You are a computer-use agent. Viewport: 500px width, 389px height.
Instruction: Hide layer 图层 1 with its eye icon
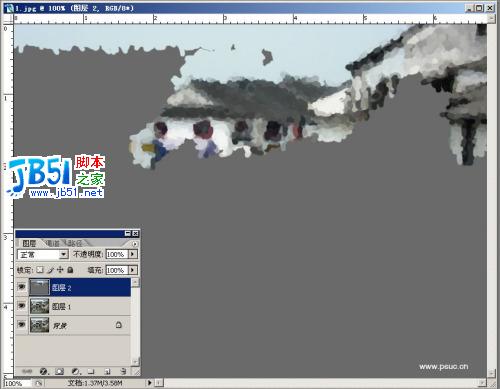click(22, 305)
